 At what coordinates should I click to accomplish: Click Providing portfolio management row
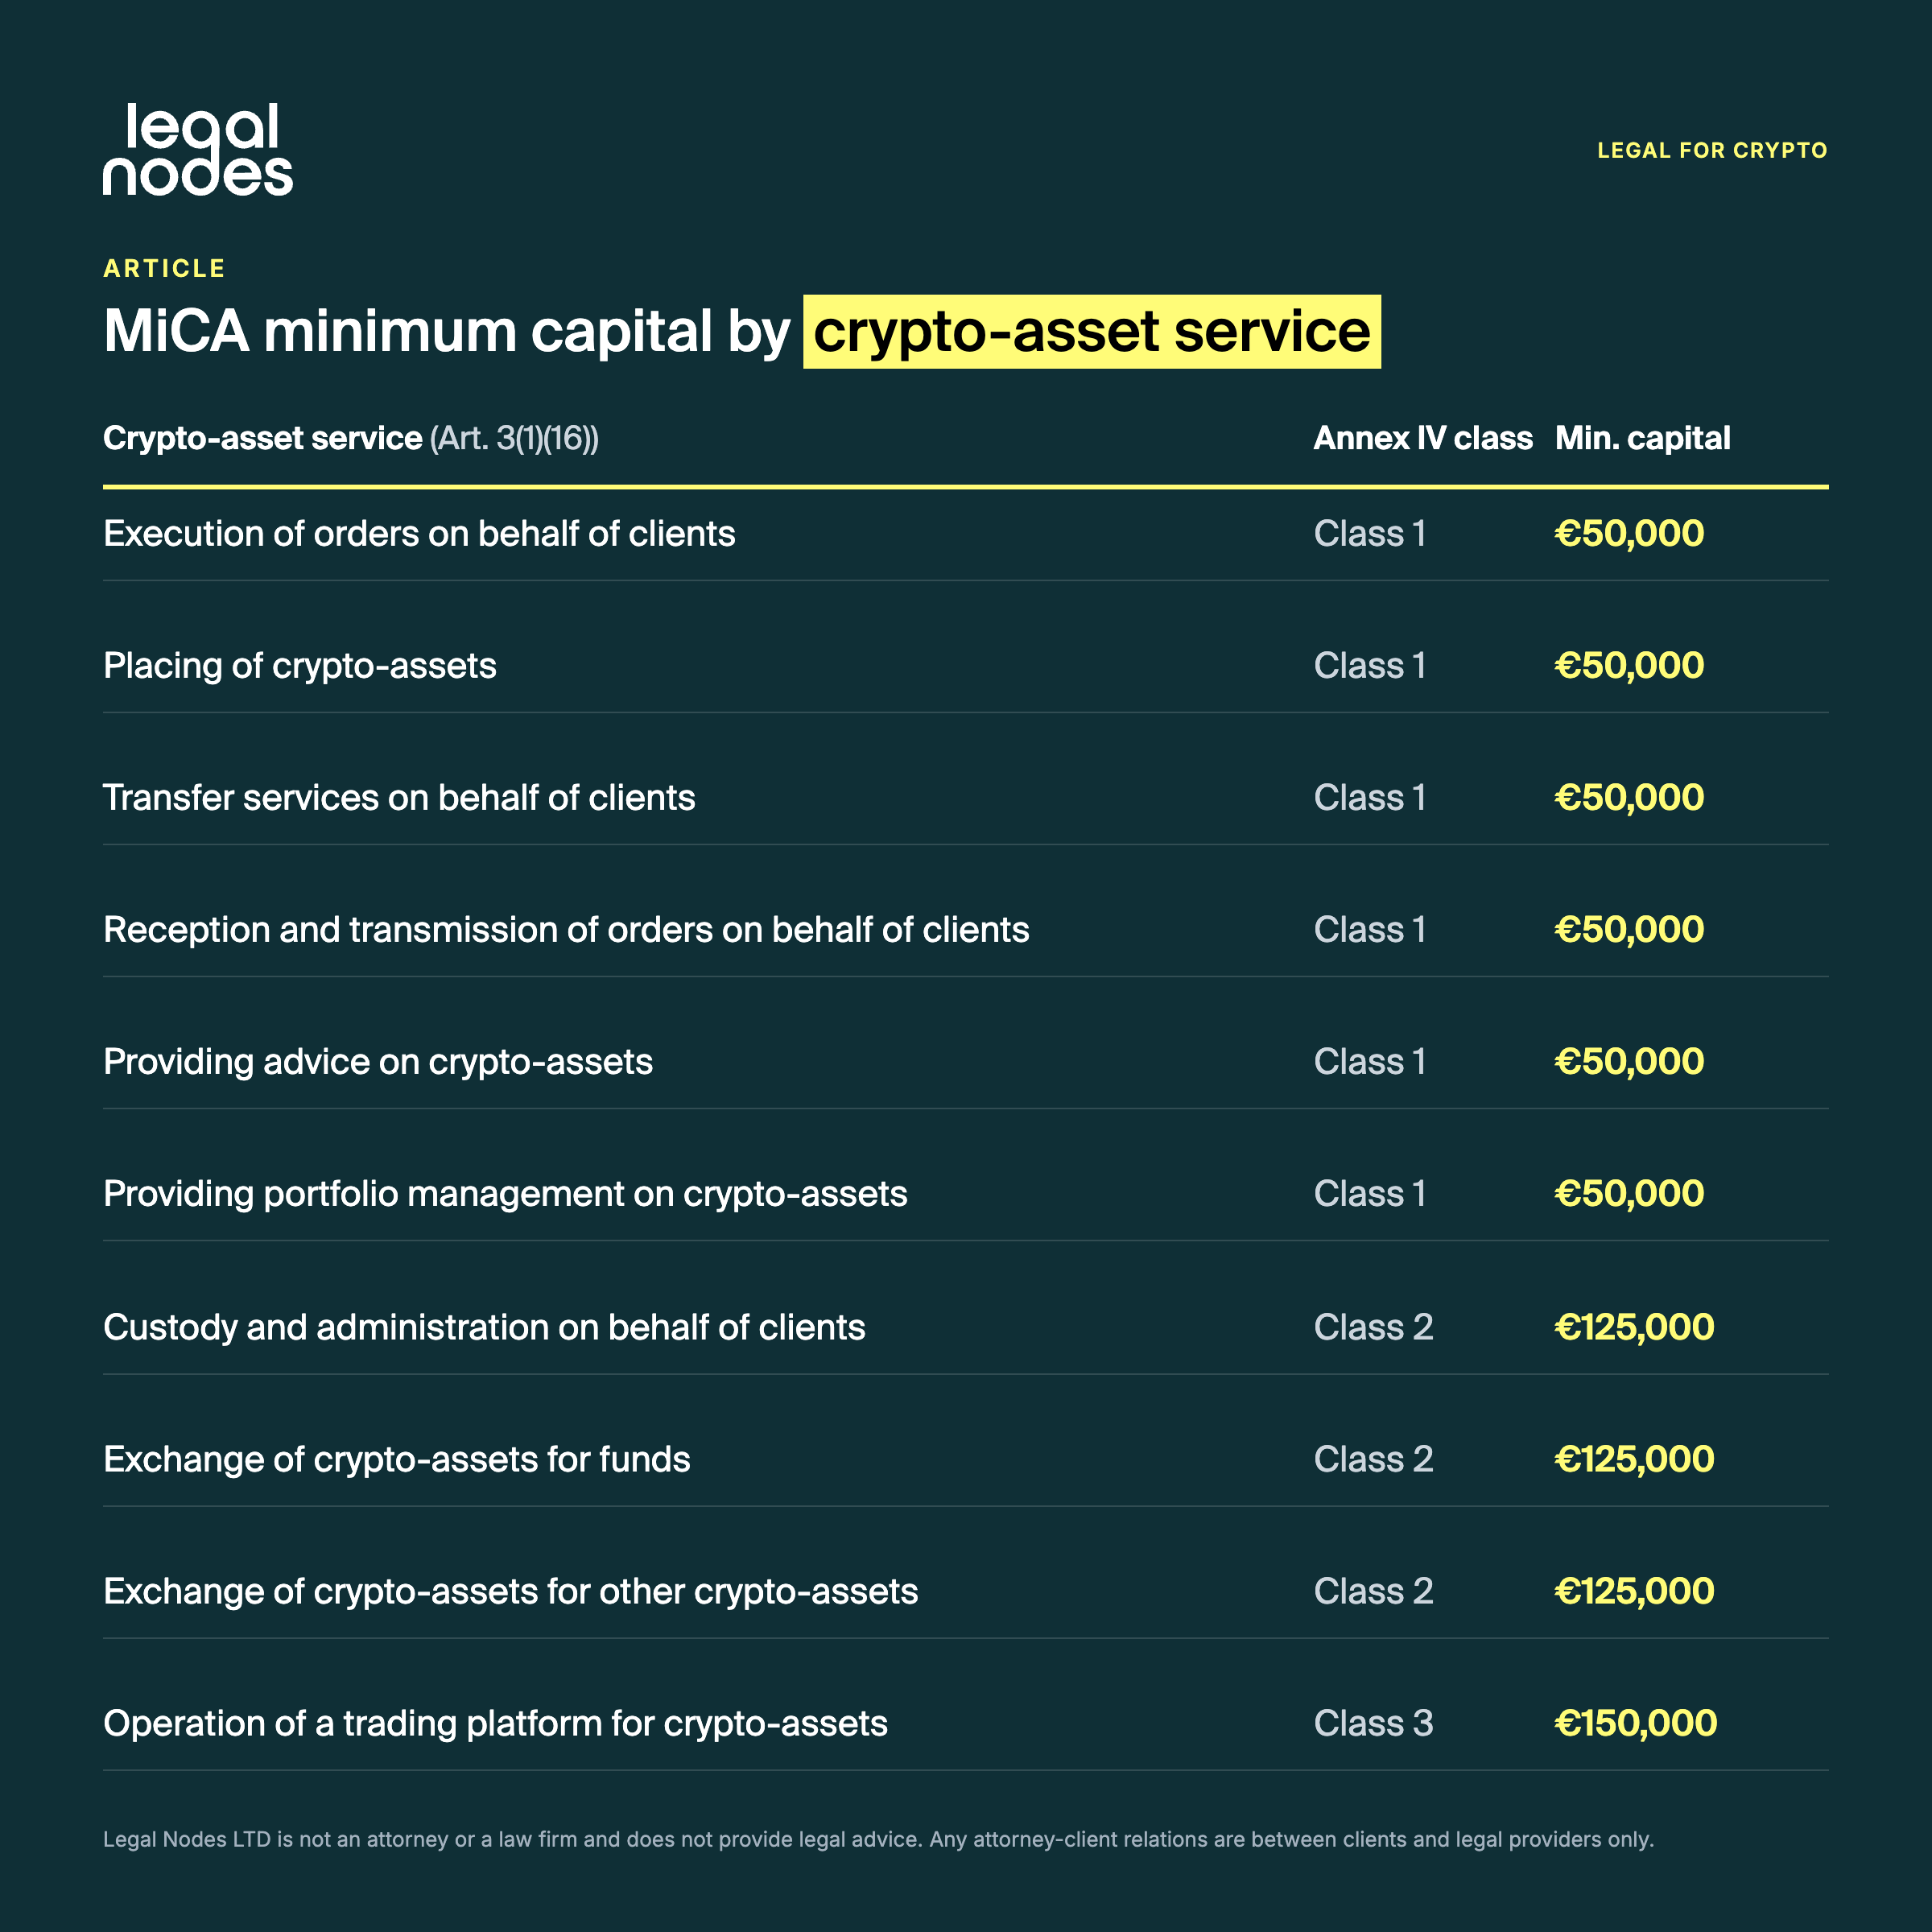click(x=965, y=1194)
